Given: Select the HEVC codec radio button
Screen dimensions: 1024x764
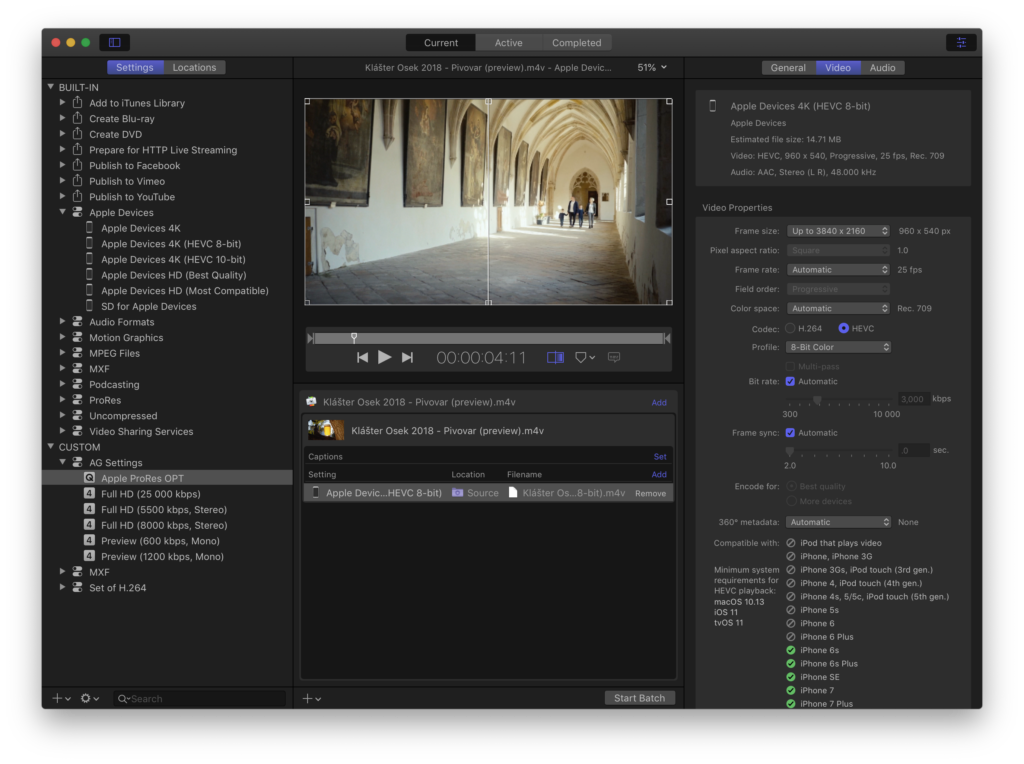Looking at the screenshot, I should [x=844, y=328].
